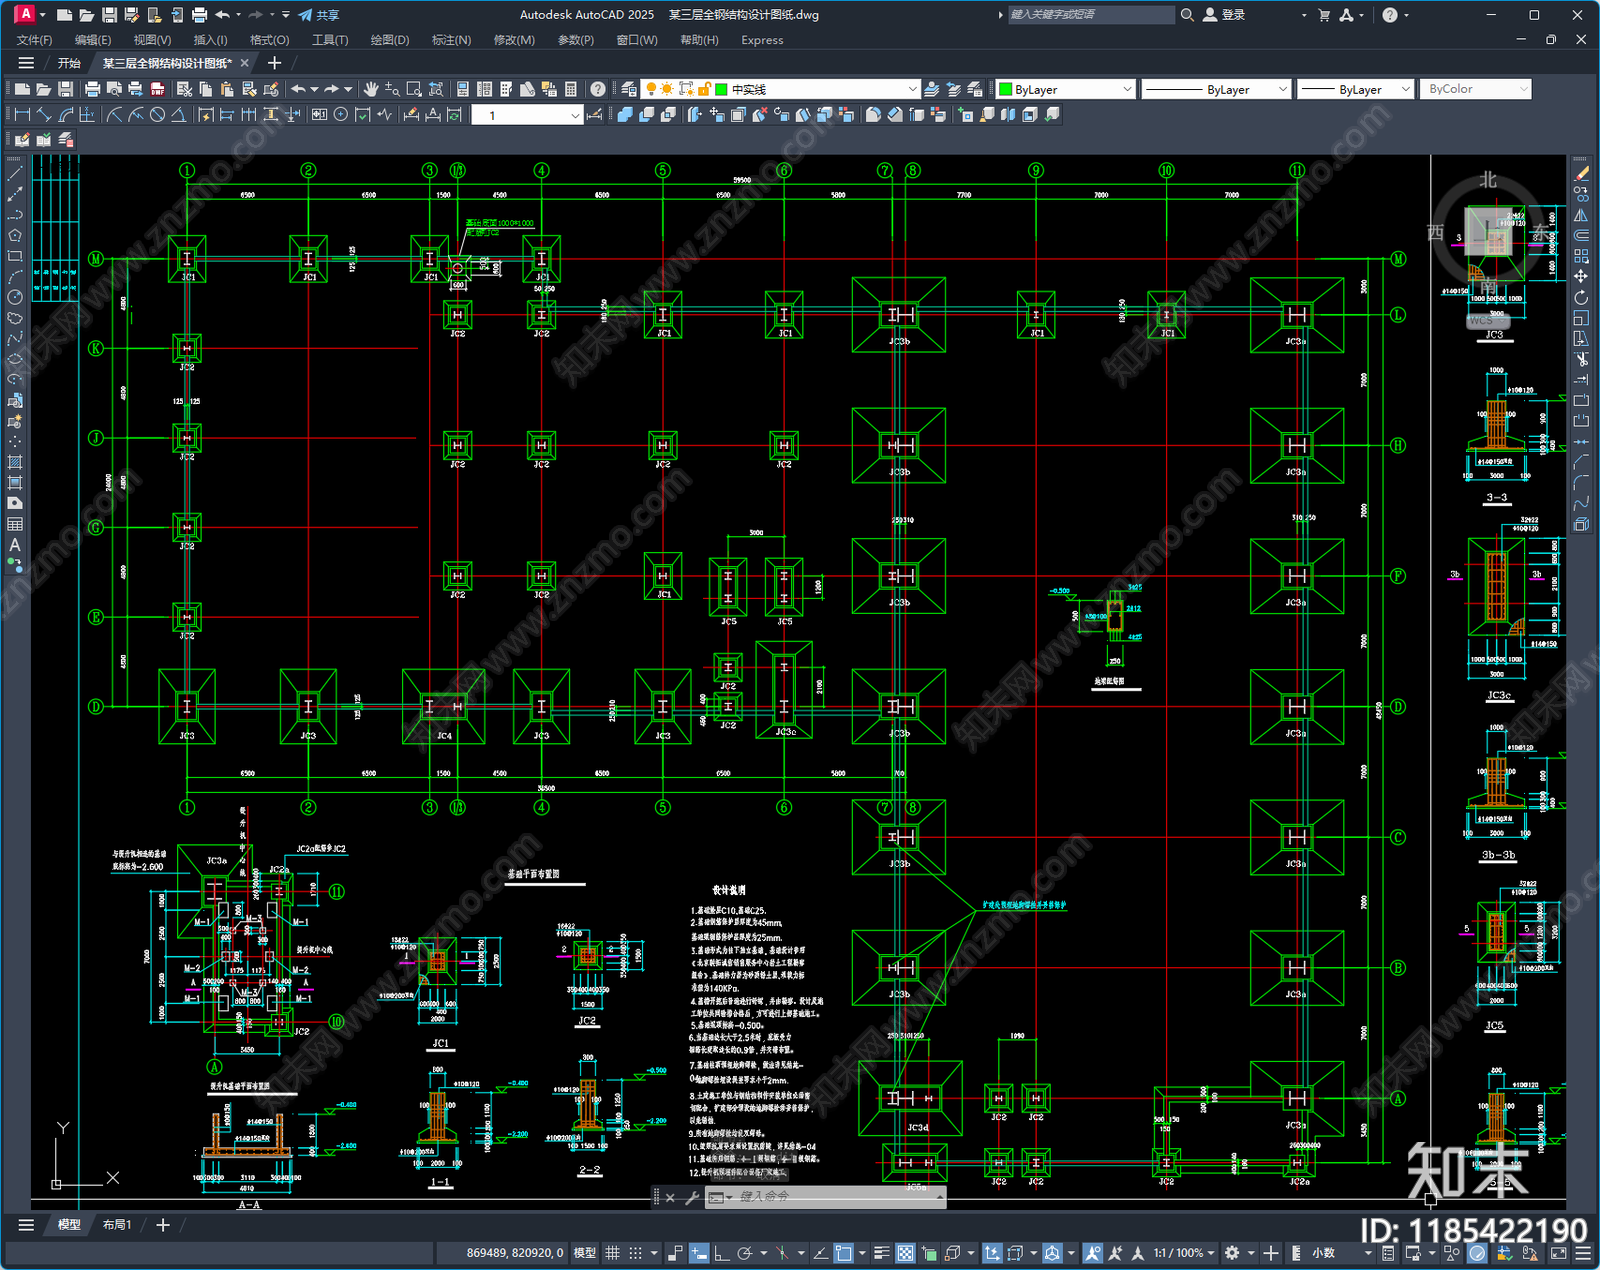
Task: Toggle dynamic input in status bar
Action: 699,1253
